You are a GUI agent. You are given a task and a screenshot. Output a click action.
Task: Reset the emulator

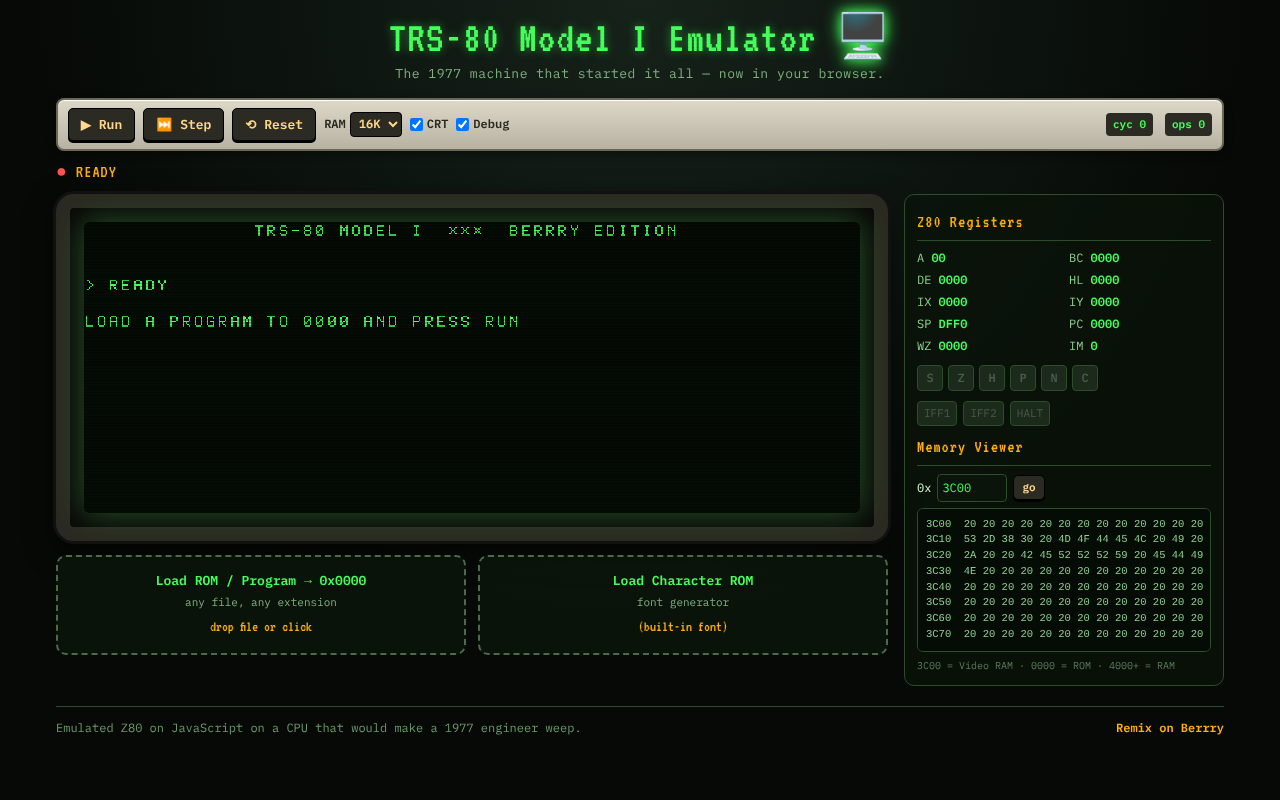[274, 125]
